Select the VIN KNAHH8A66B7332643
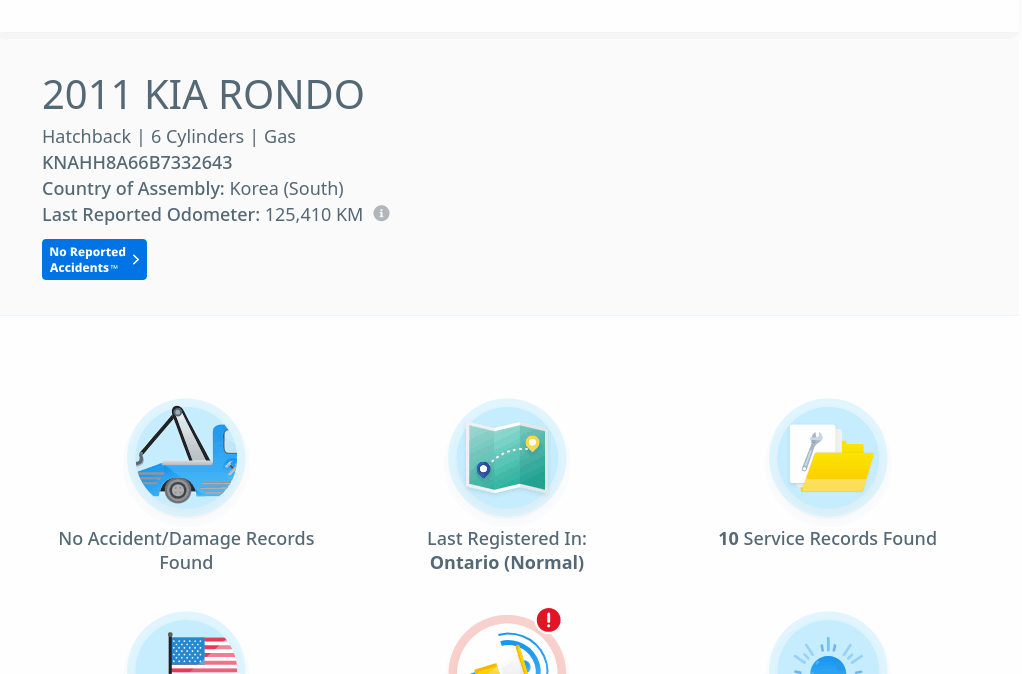 click(137, 162)
